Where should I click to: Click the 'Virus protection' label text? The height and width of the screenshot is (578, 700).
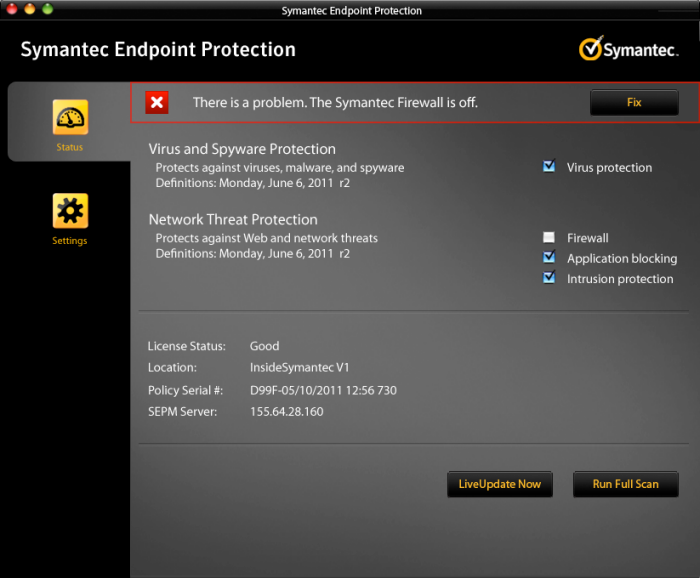tap(609, 168)
